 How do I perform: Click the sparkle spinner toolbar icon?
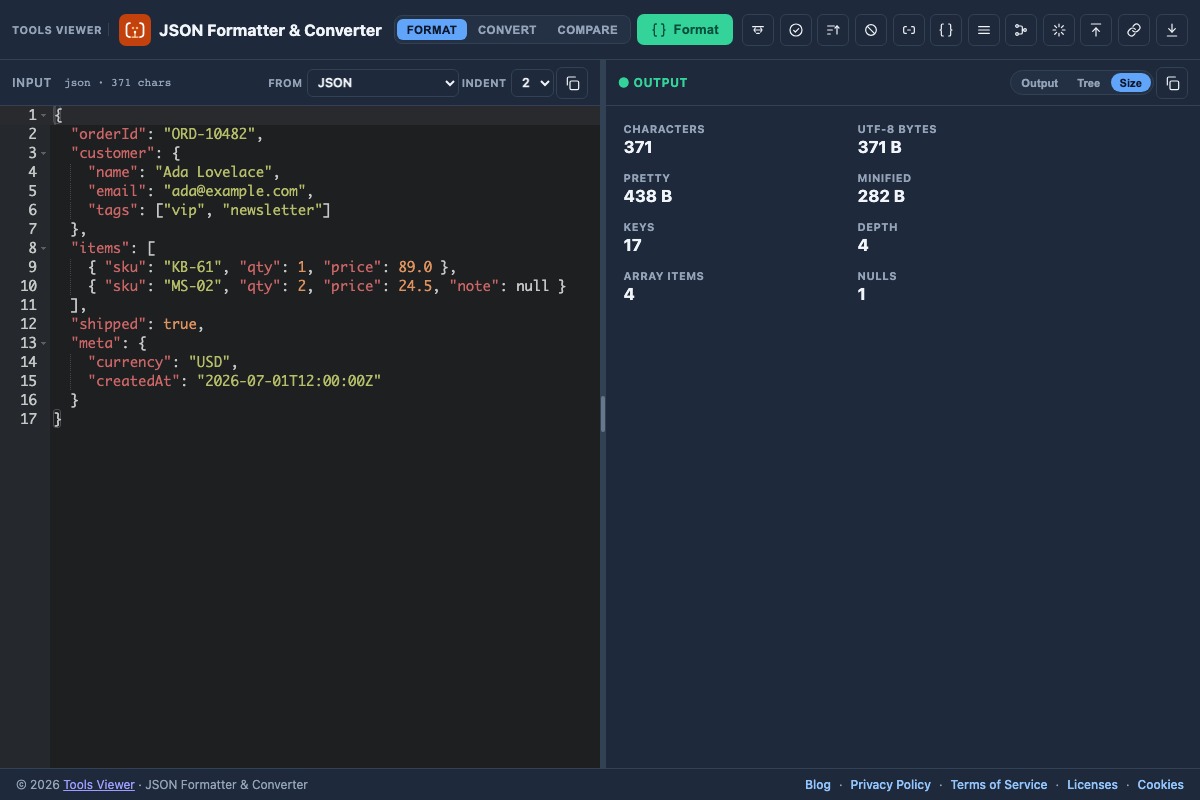coord(1059,30)
